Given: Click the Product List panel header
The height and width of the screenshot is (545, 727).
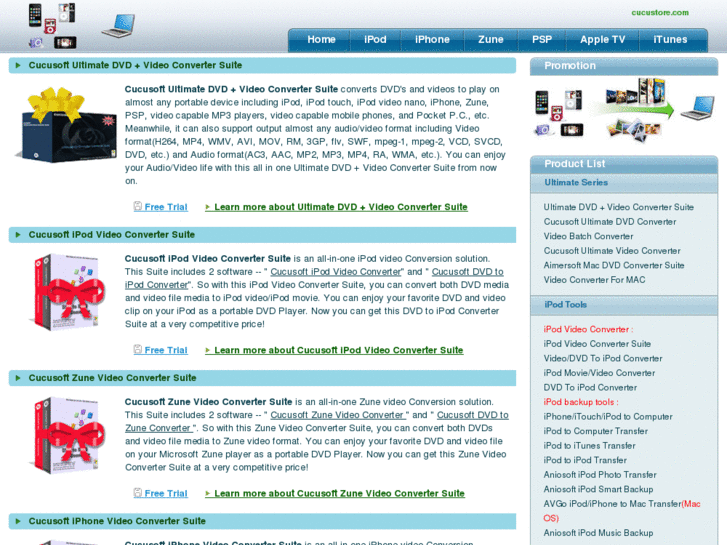Looking at the screenshot, I should pos(624,164).
